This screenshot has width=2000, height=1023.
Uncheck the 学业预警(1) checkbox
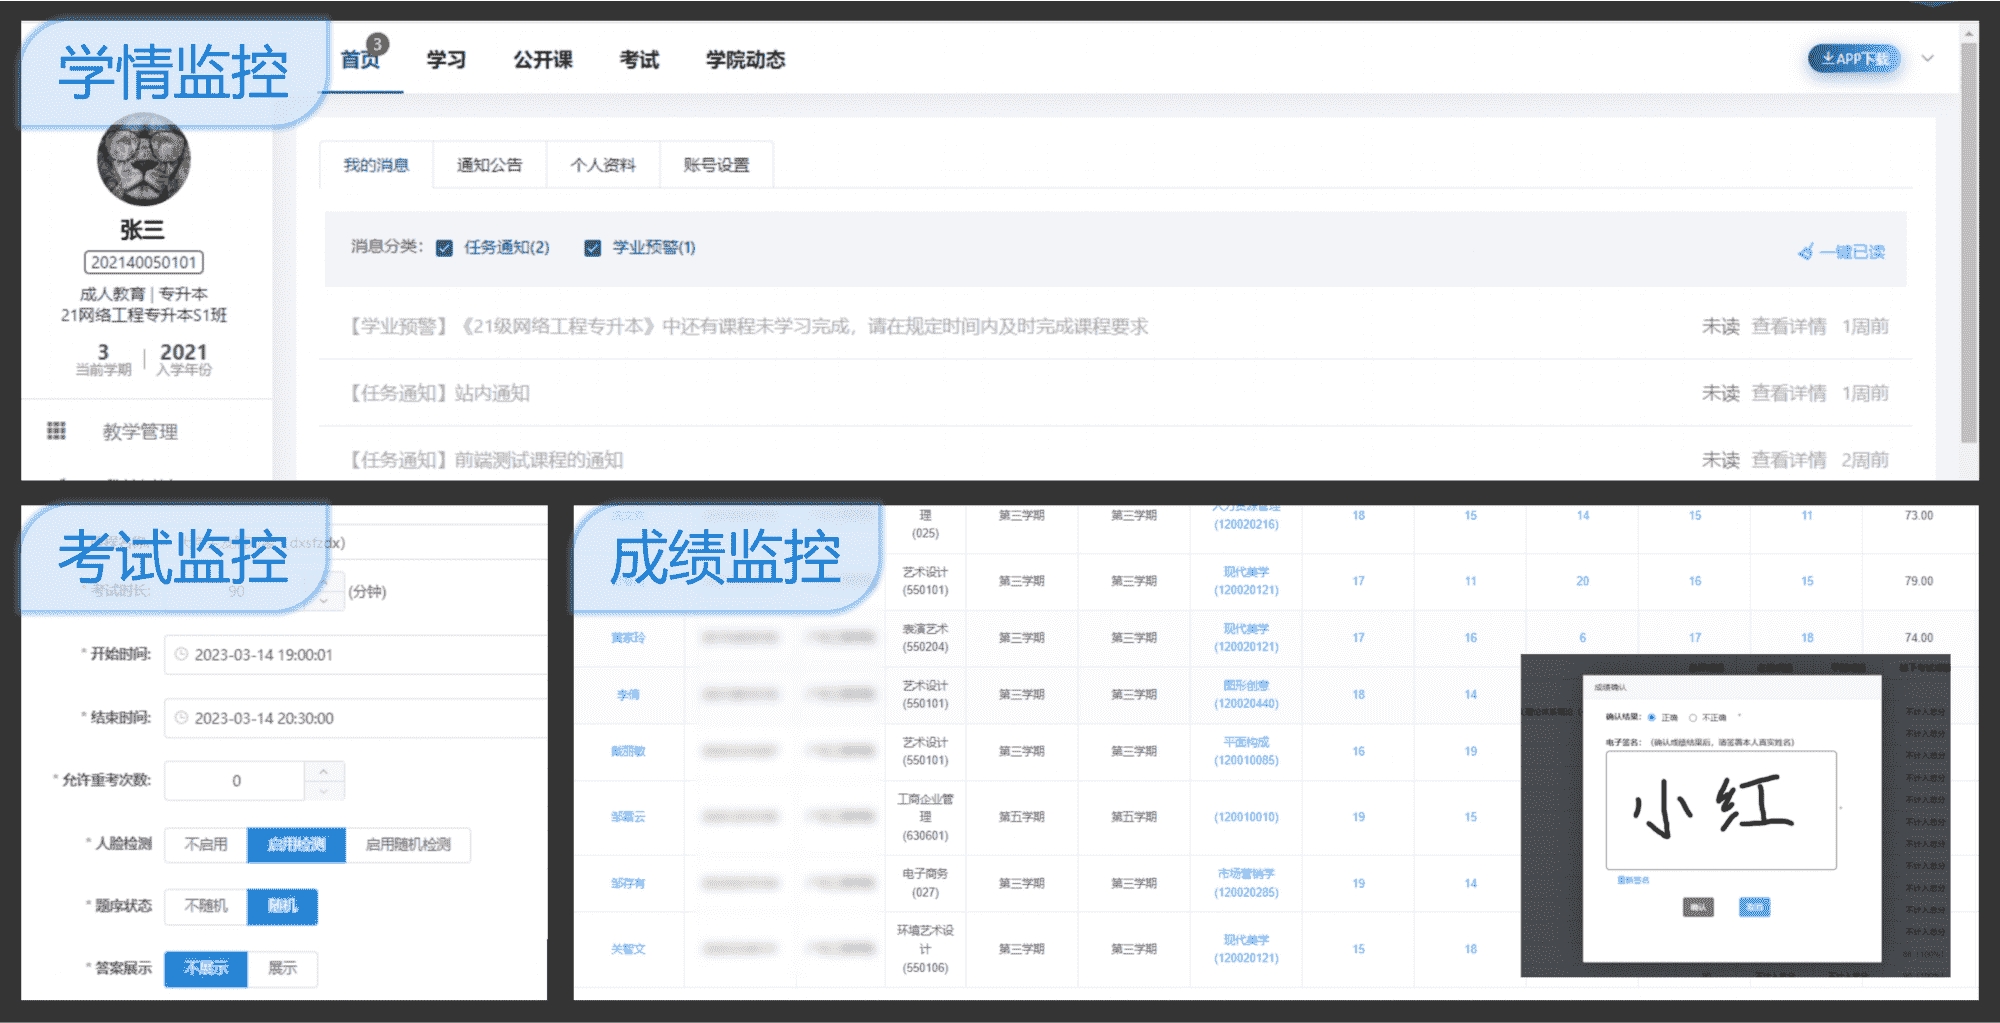593,248
